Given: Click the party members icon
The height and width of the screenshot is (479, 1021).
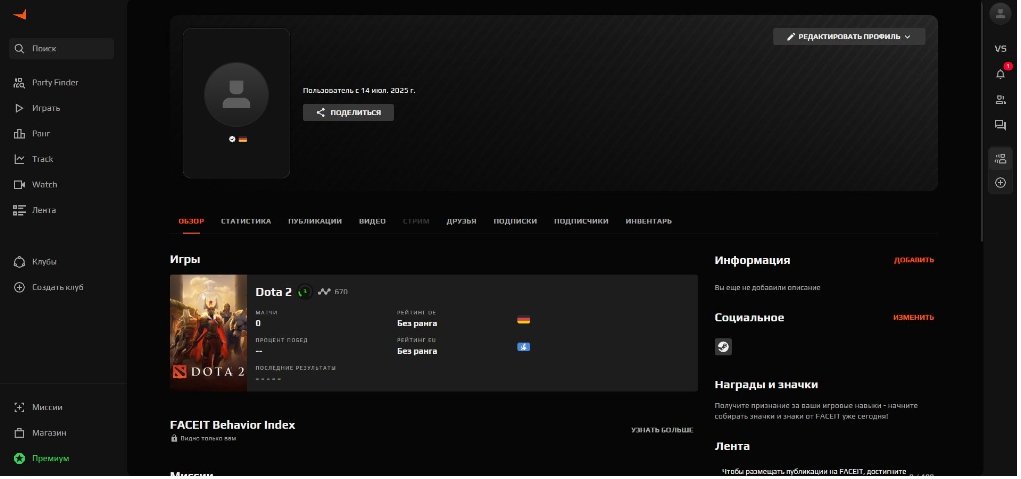Looking at the screenshot, I should (x=999, y=158).
